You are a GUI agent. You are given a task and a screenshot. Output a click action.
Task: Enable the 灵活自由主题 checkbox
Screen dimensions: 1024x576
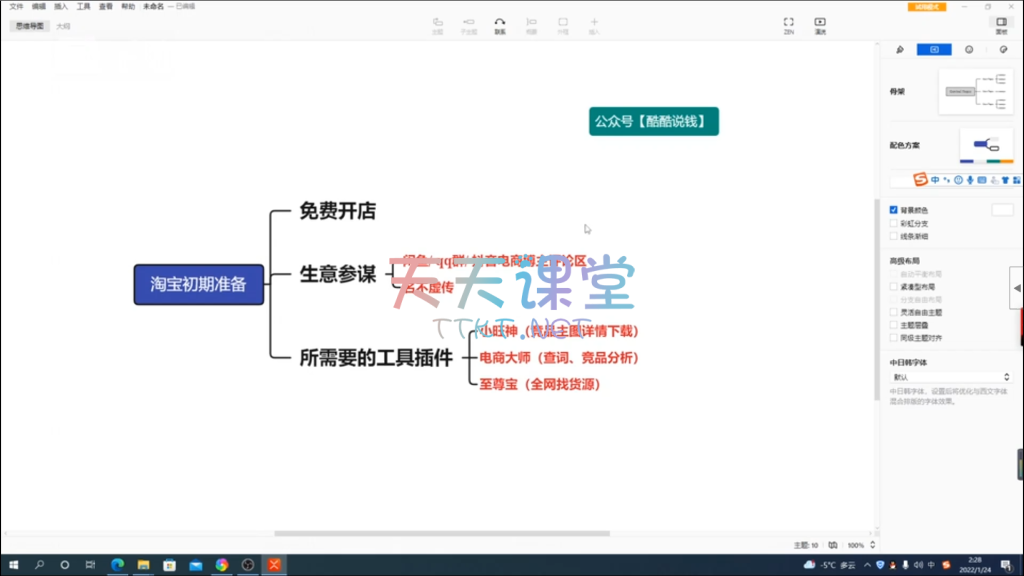(x=894, y=312)
